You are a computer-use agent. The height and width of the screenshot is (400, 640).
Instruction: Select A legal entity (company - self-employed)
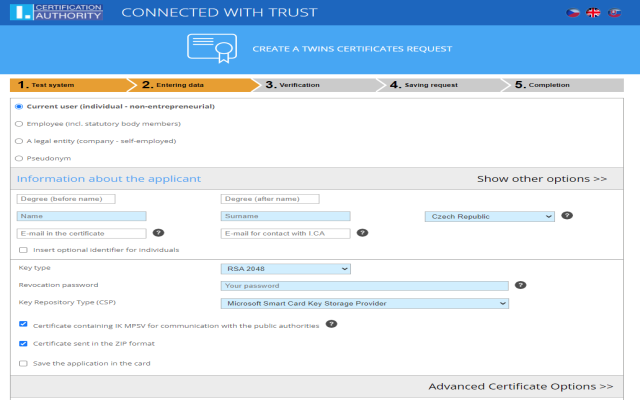pyautogui.click(x=19, y=141)
